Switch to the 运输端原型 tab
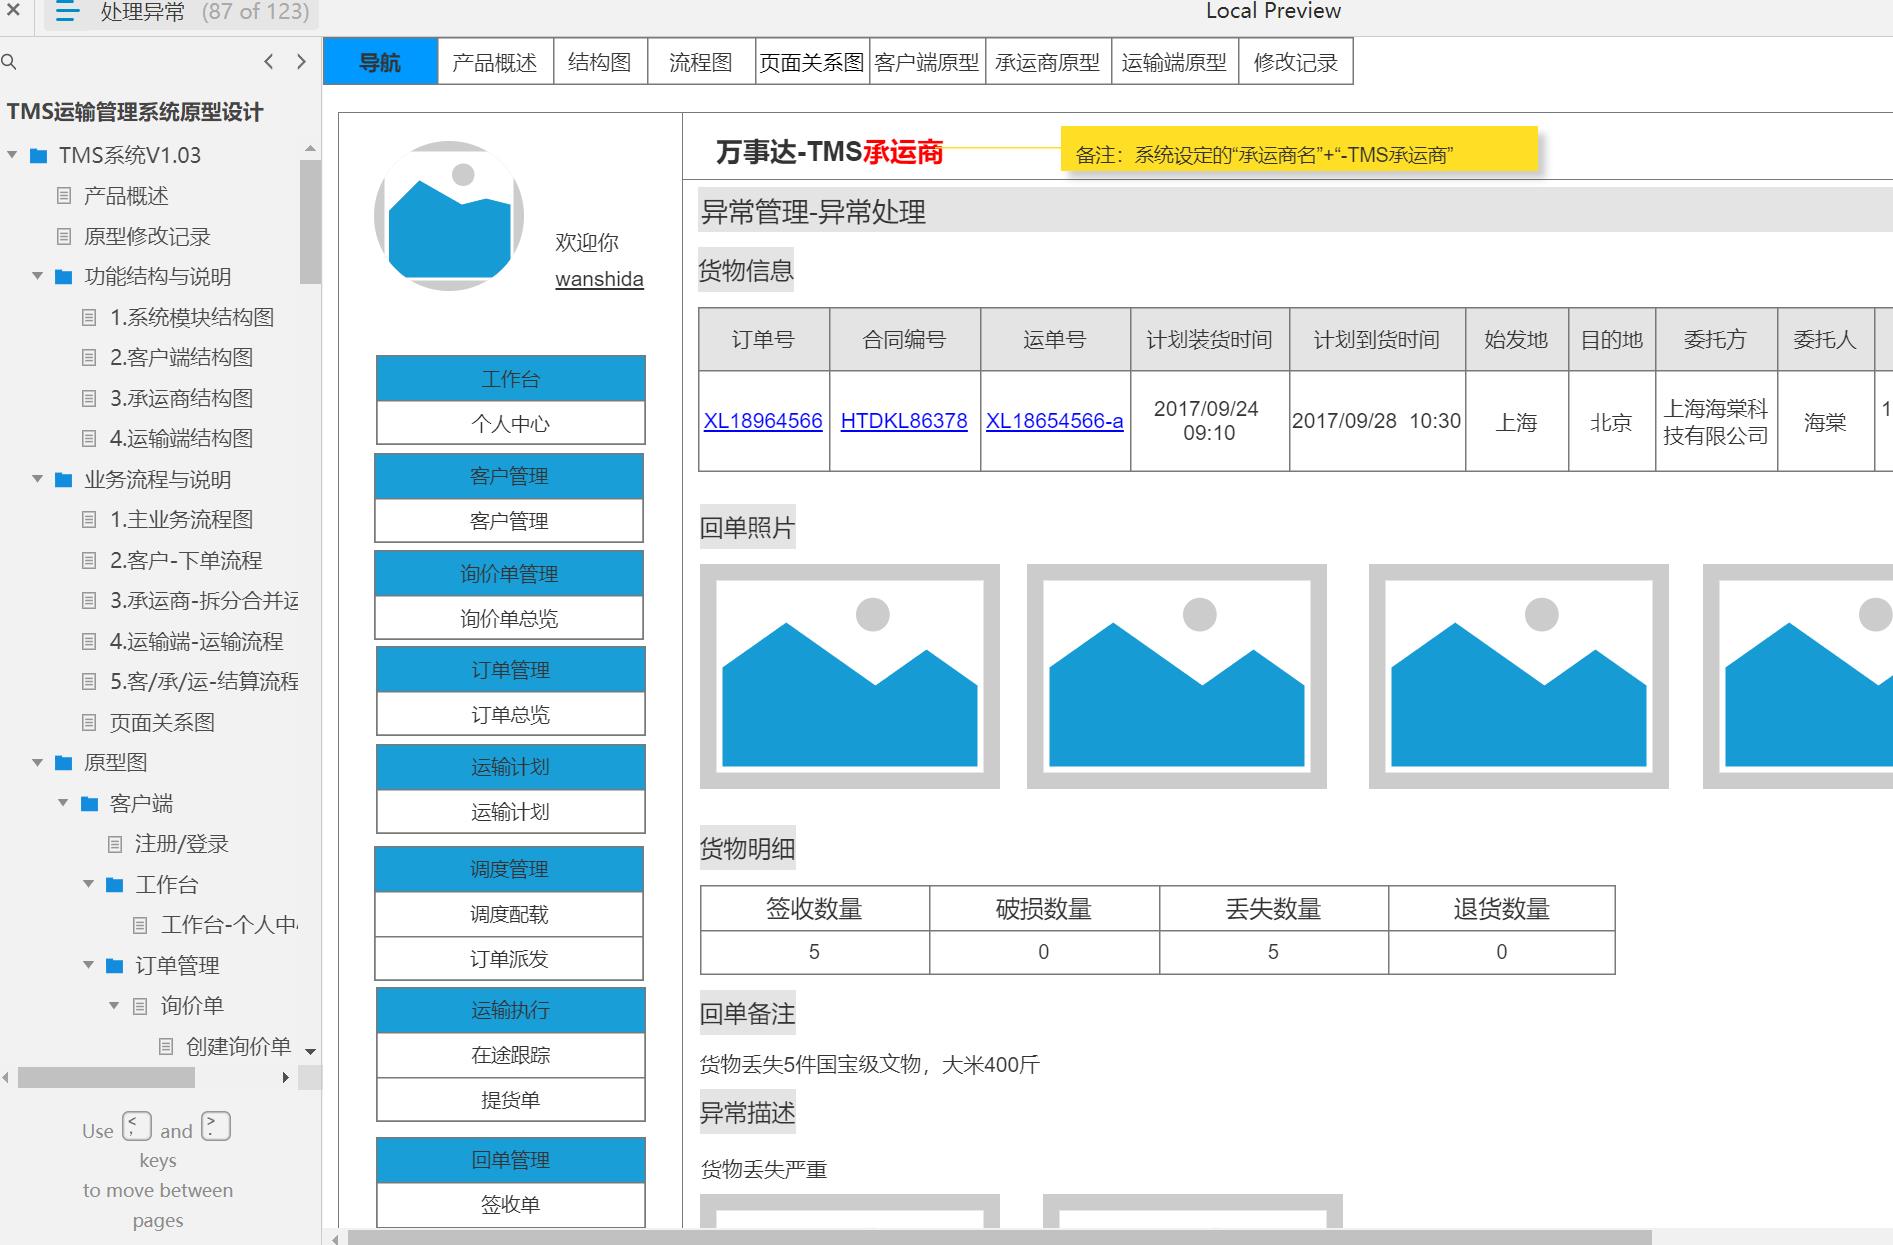 pyautogui.click(x=1174, y=62)
